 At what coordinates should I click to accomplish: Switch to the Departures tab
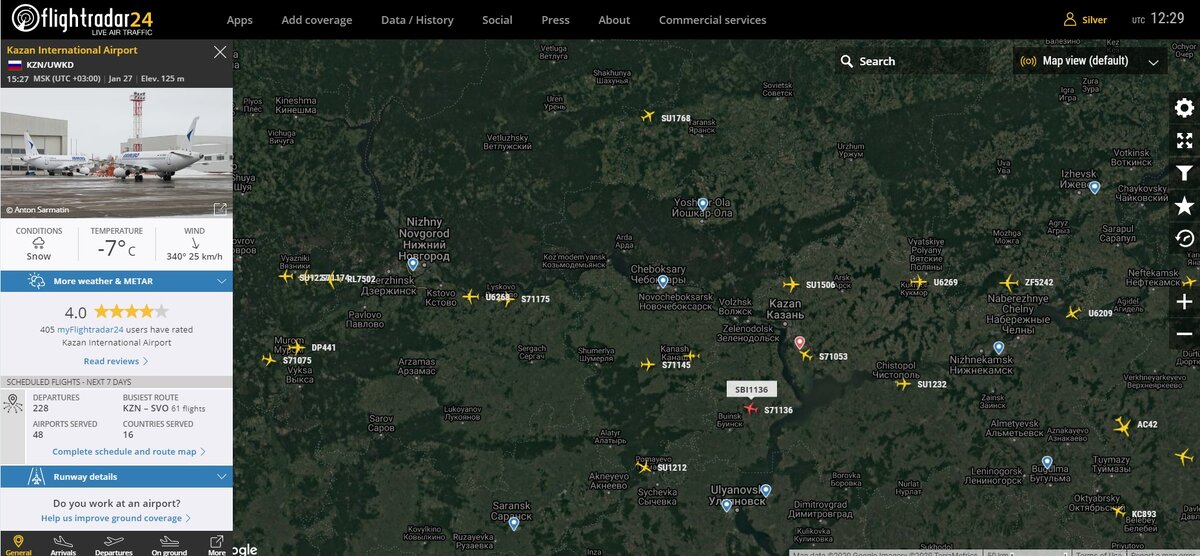(x=114, y=545)
